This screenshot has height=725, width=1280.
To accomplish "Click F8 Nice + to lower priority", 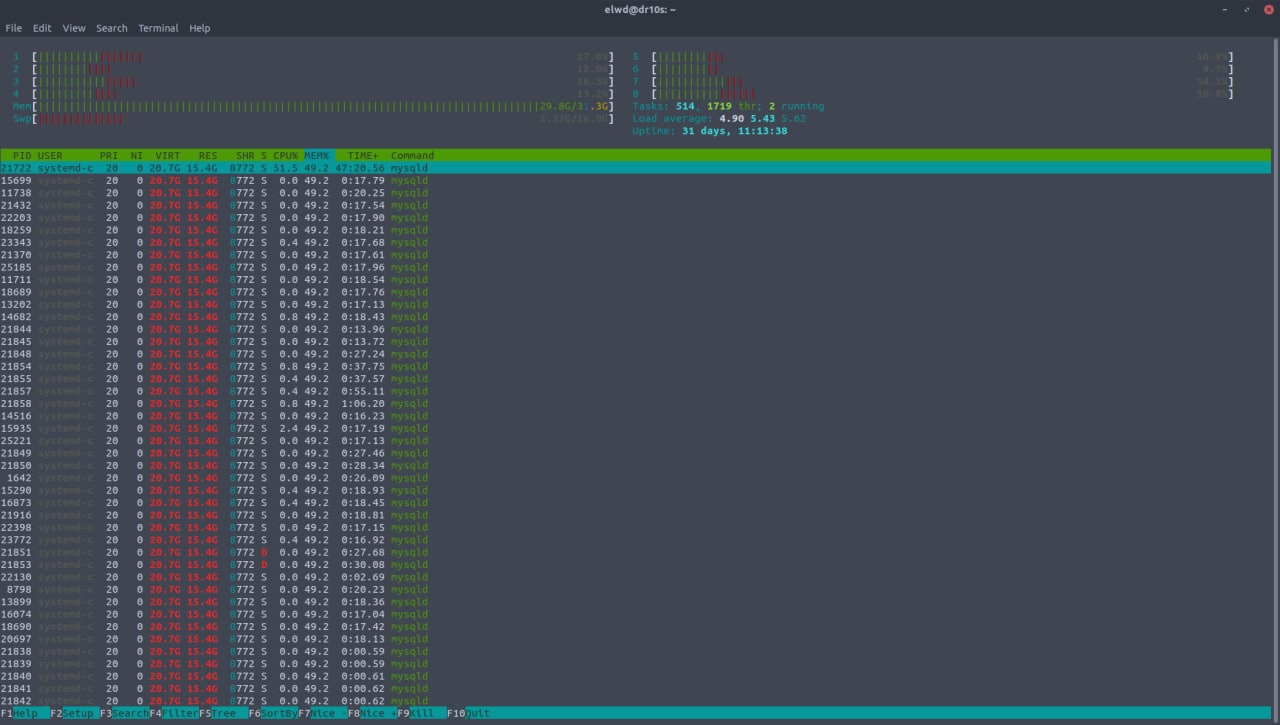I will (x=372, y=713).
